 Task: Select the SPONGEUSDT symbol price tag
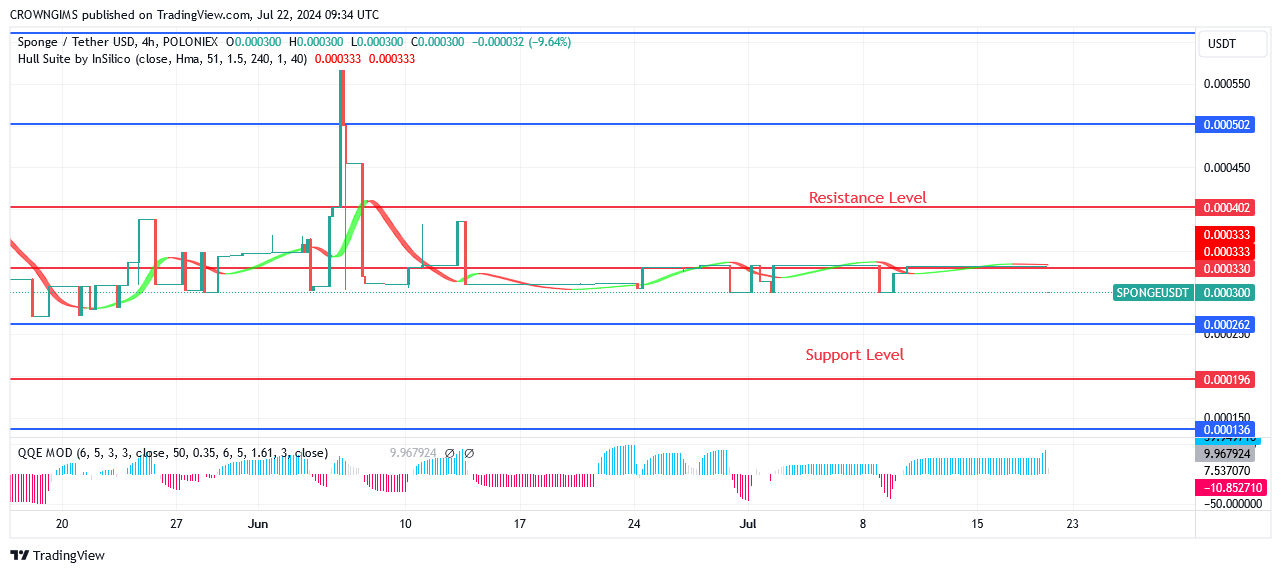[1153, 293]
